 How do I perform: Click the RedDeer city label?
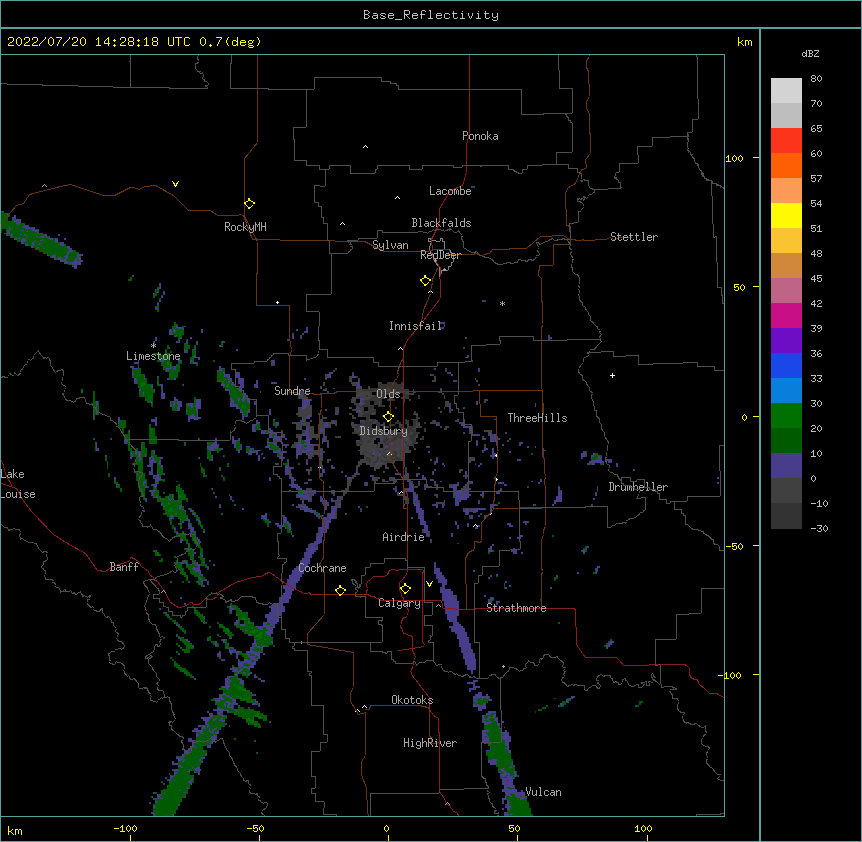[440, 255]
